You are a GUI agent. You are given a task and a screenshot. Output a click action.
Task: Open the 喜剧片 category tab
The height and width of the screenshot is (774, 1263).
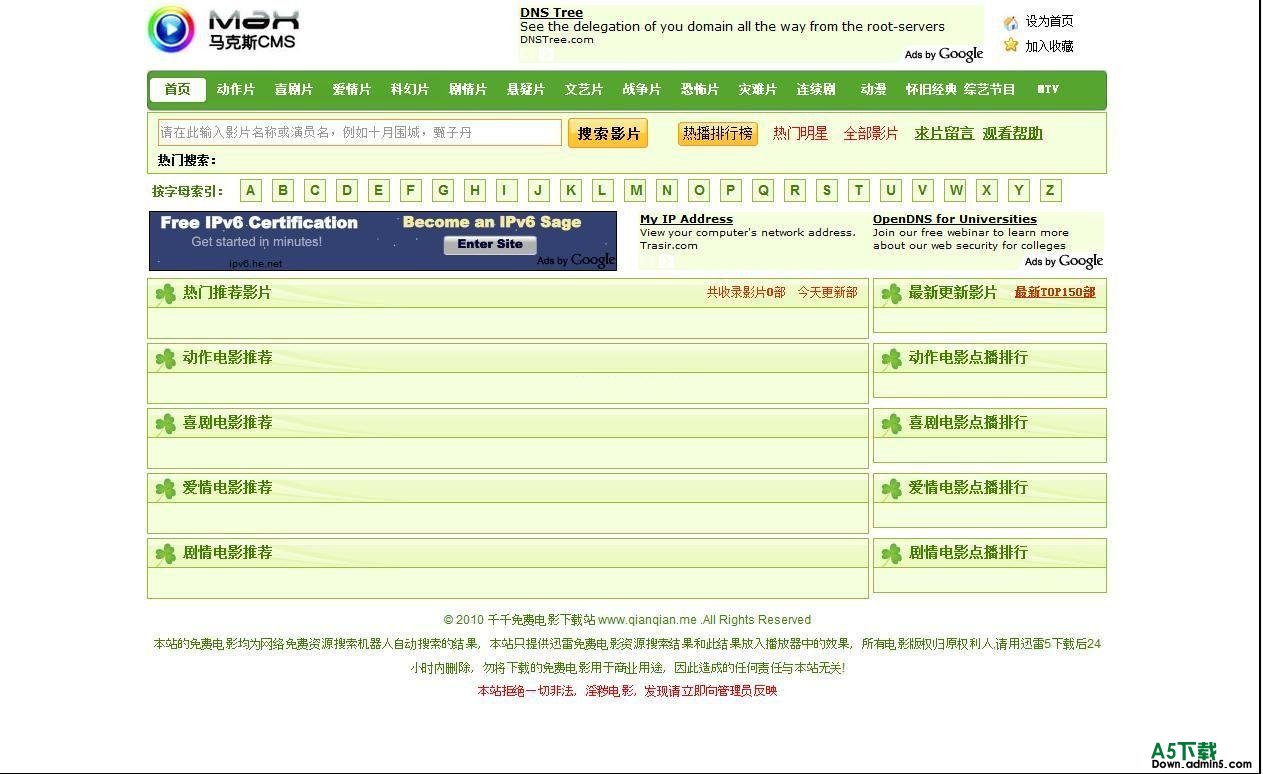click(294, 90)
